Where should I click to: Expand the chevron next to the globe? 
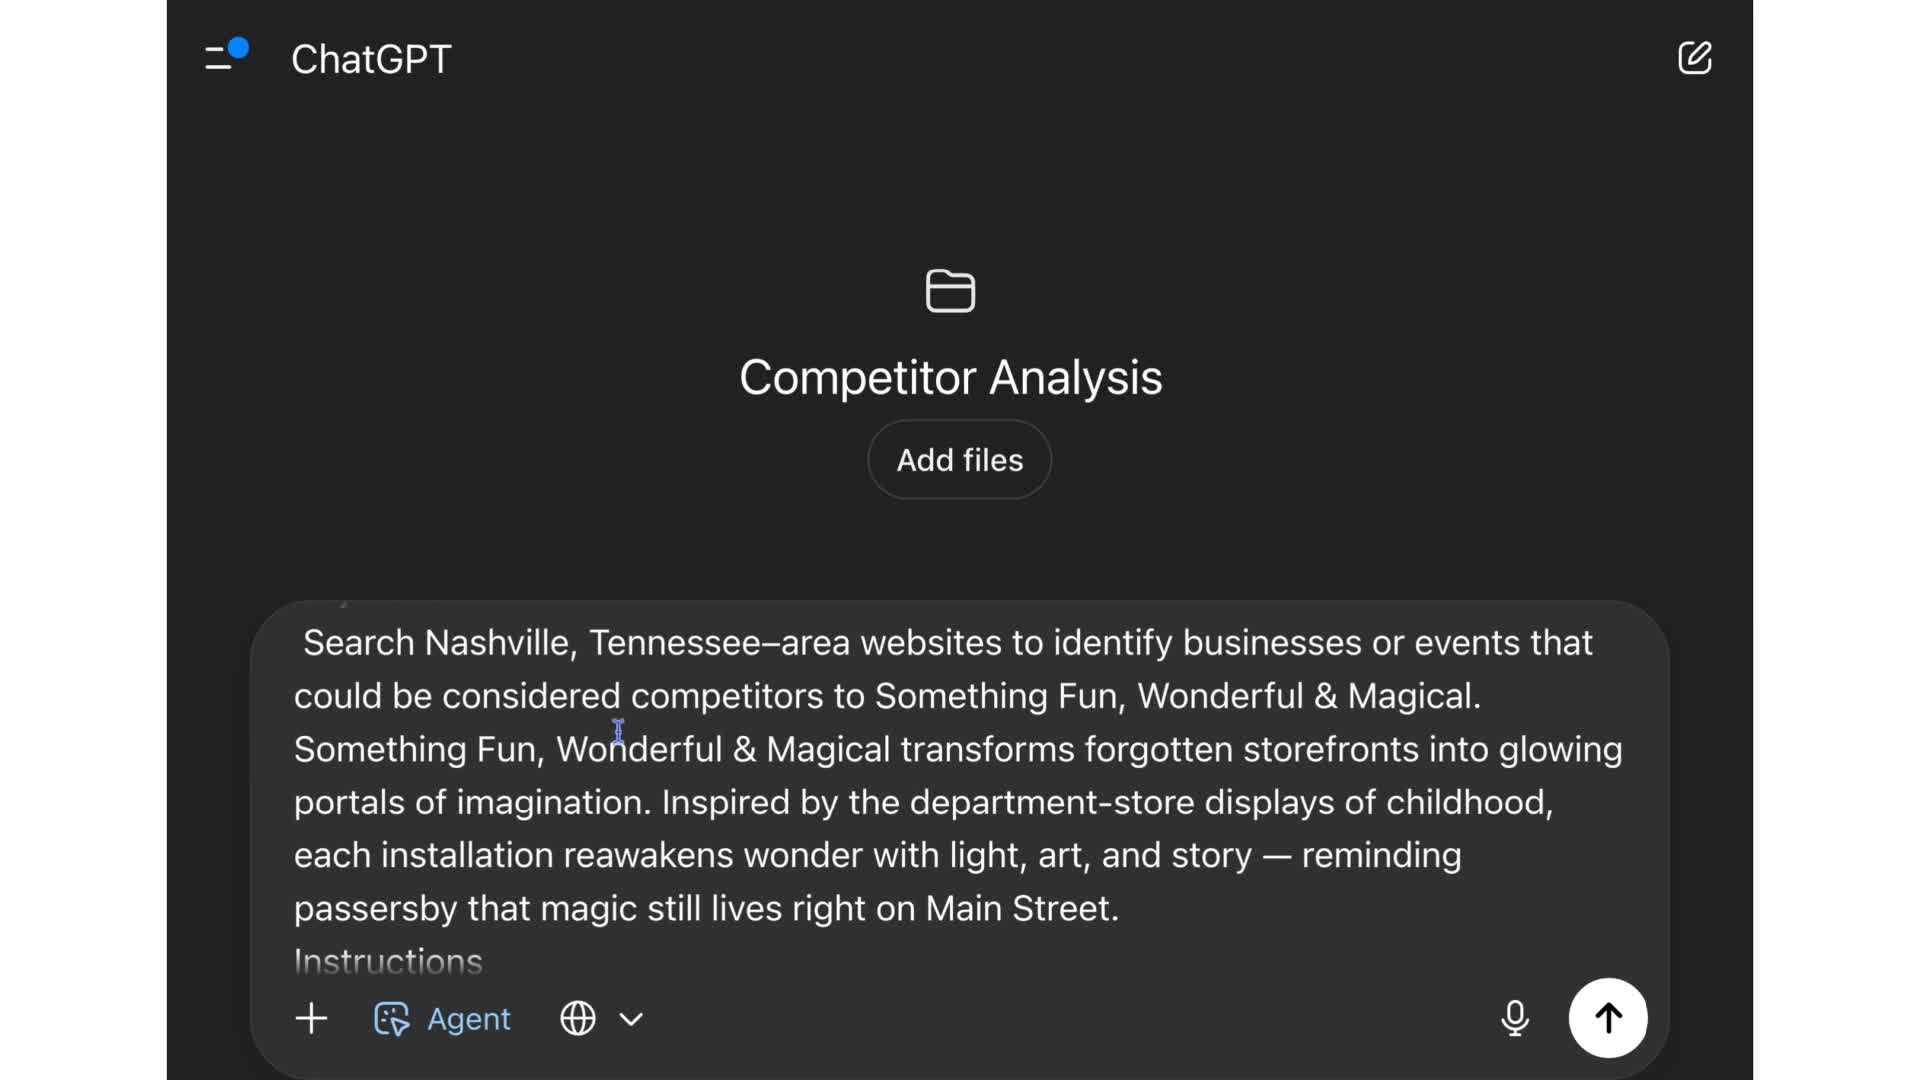click(631, 1019)
